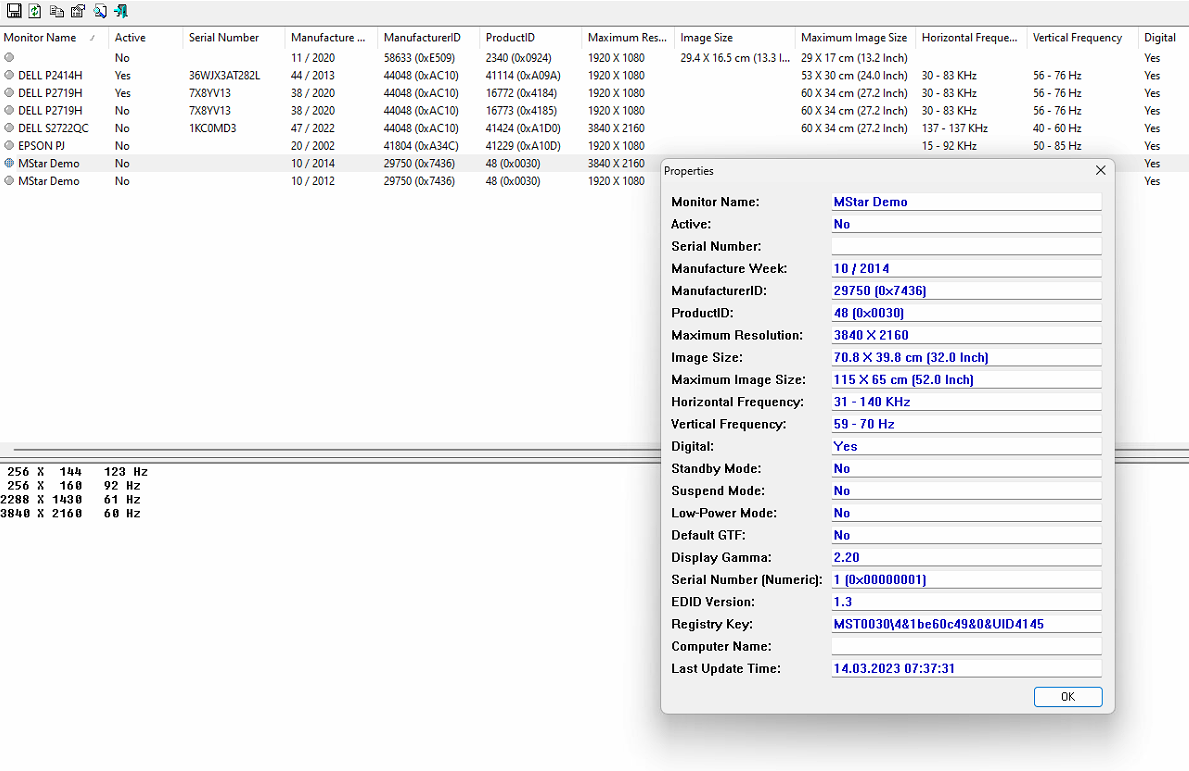The image size is (1189, 771).
Task: Sort by the Monitor Name column header
Action: 54,37
